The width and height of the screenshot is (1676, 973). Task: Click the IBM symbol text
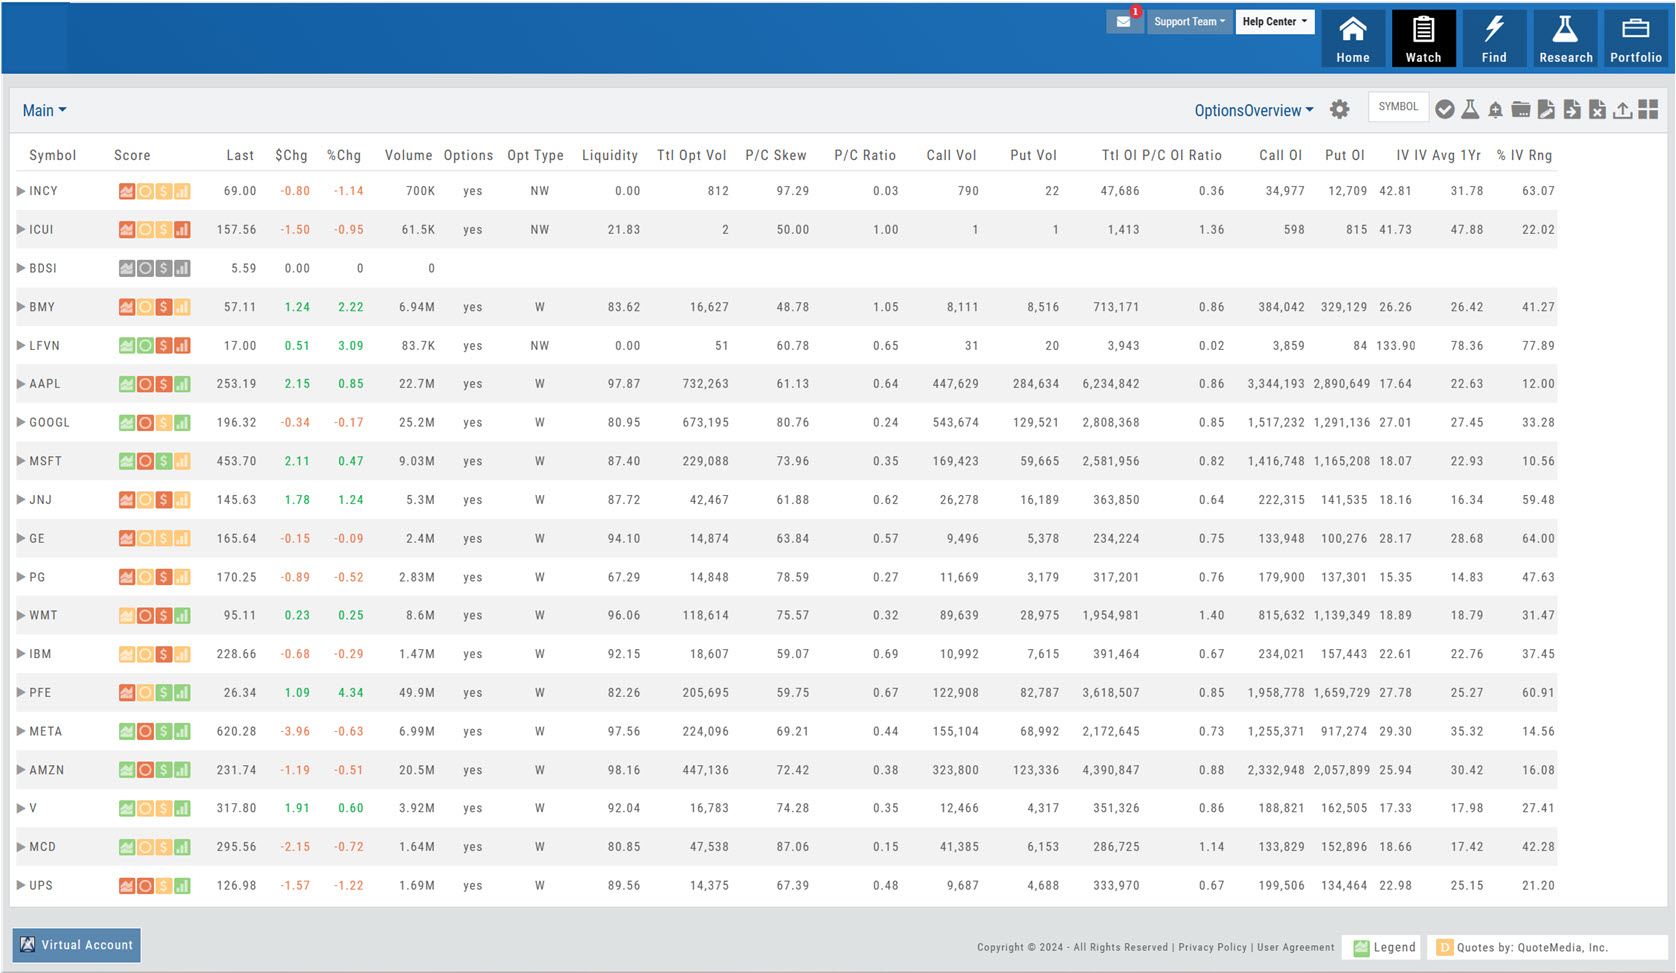coord(40,654)
